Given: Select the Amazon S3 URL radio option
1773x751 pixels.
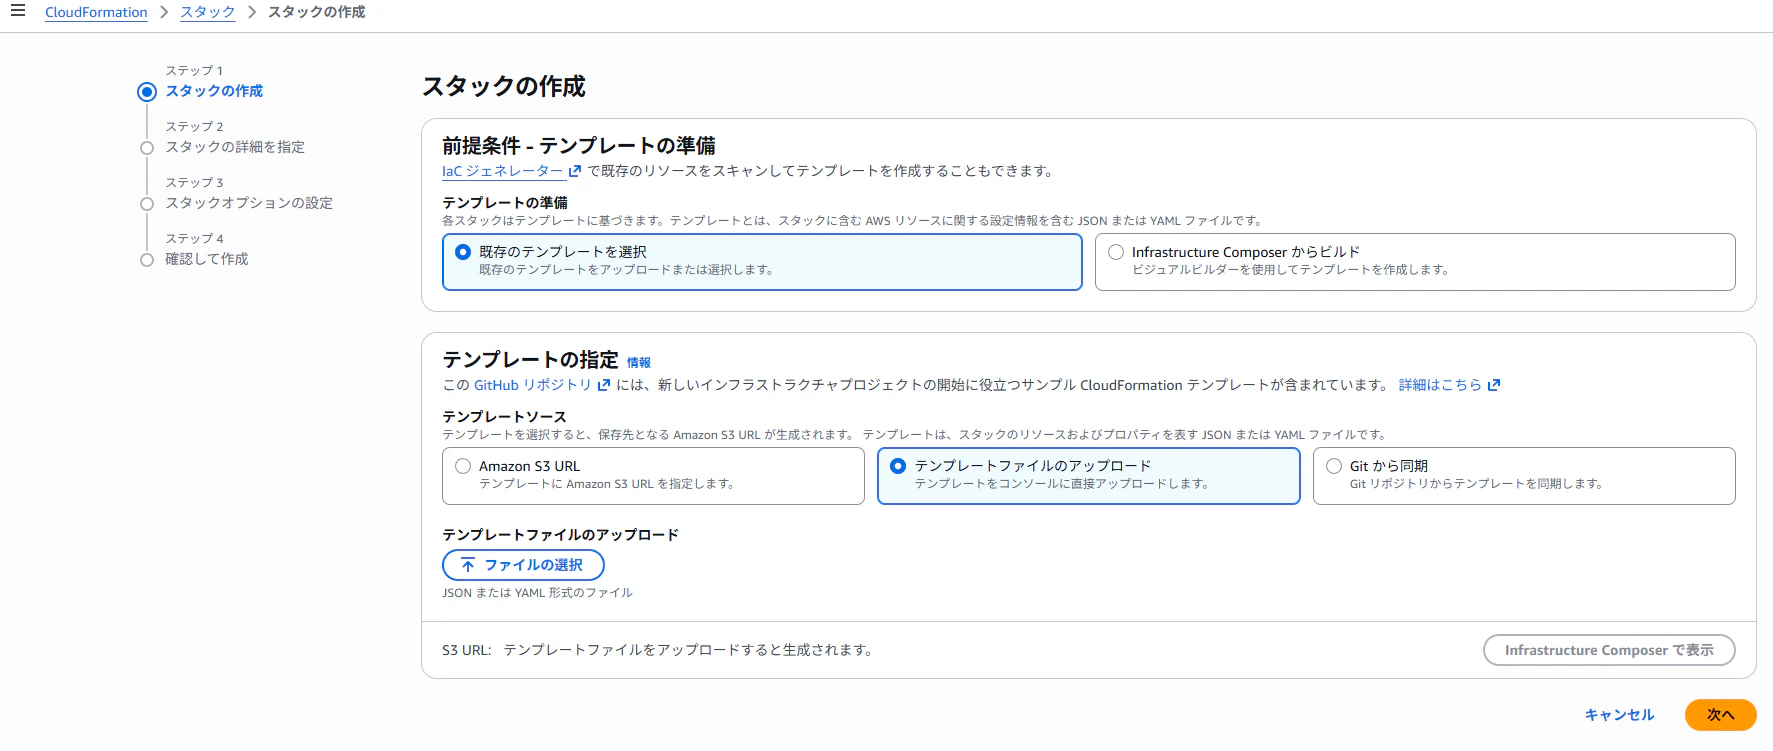Looking at the screenshot, I should (x=463, y=466).
